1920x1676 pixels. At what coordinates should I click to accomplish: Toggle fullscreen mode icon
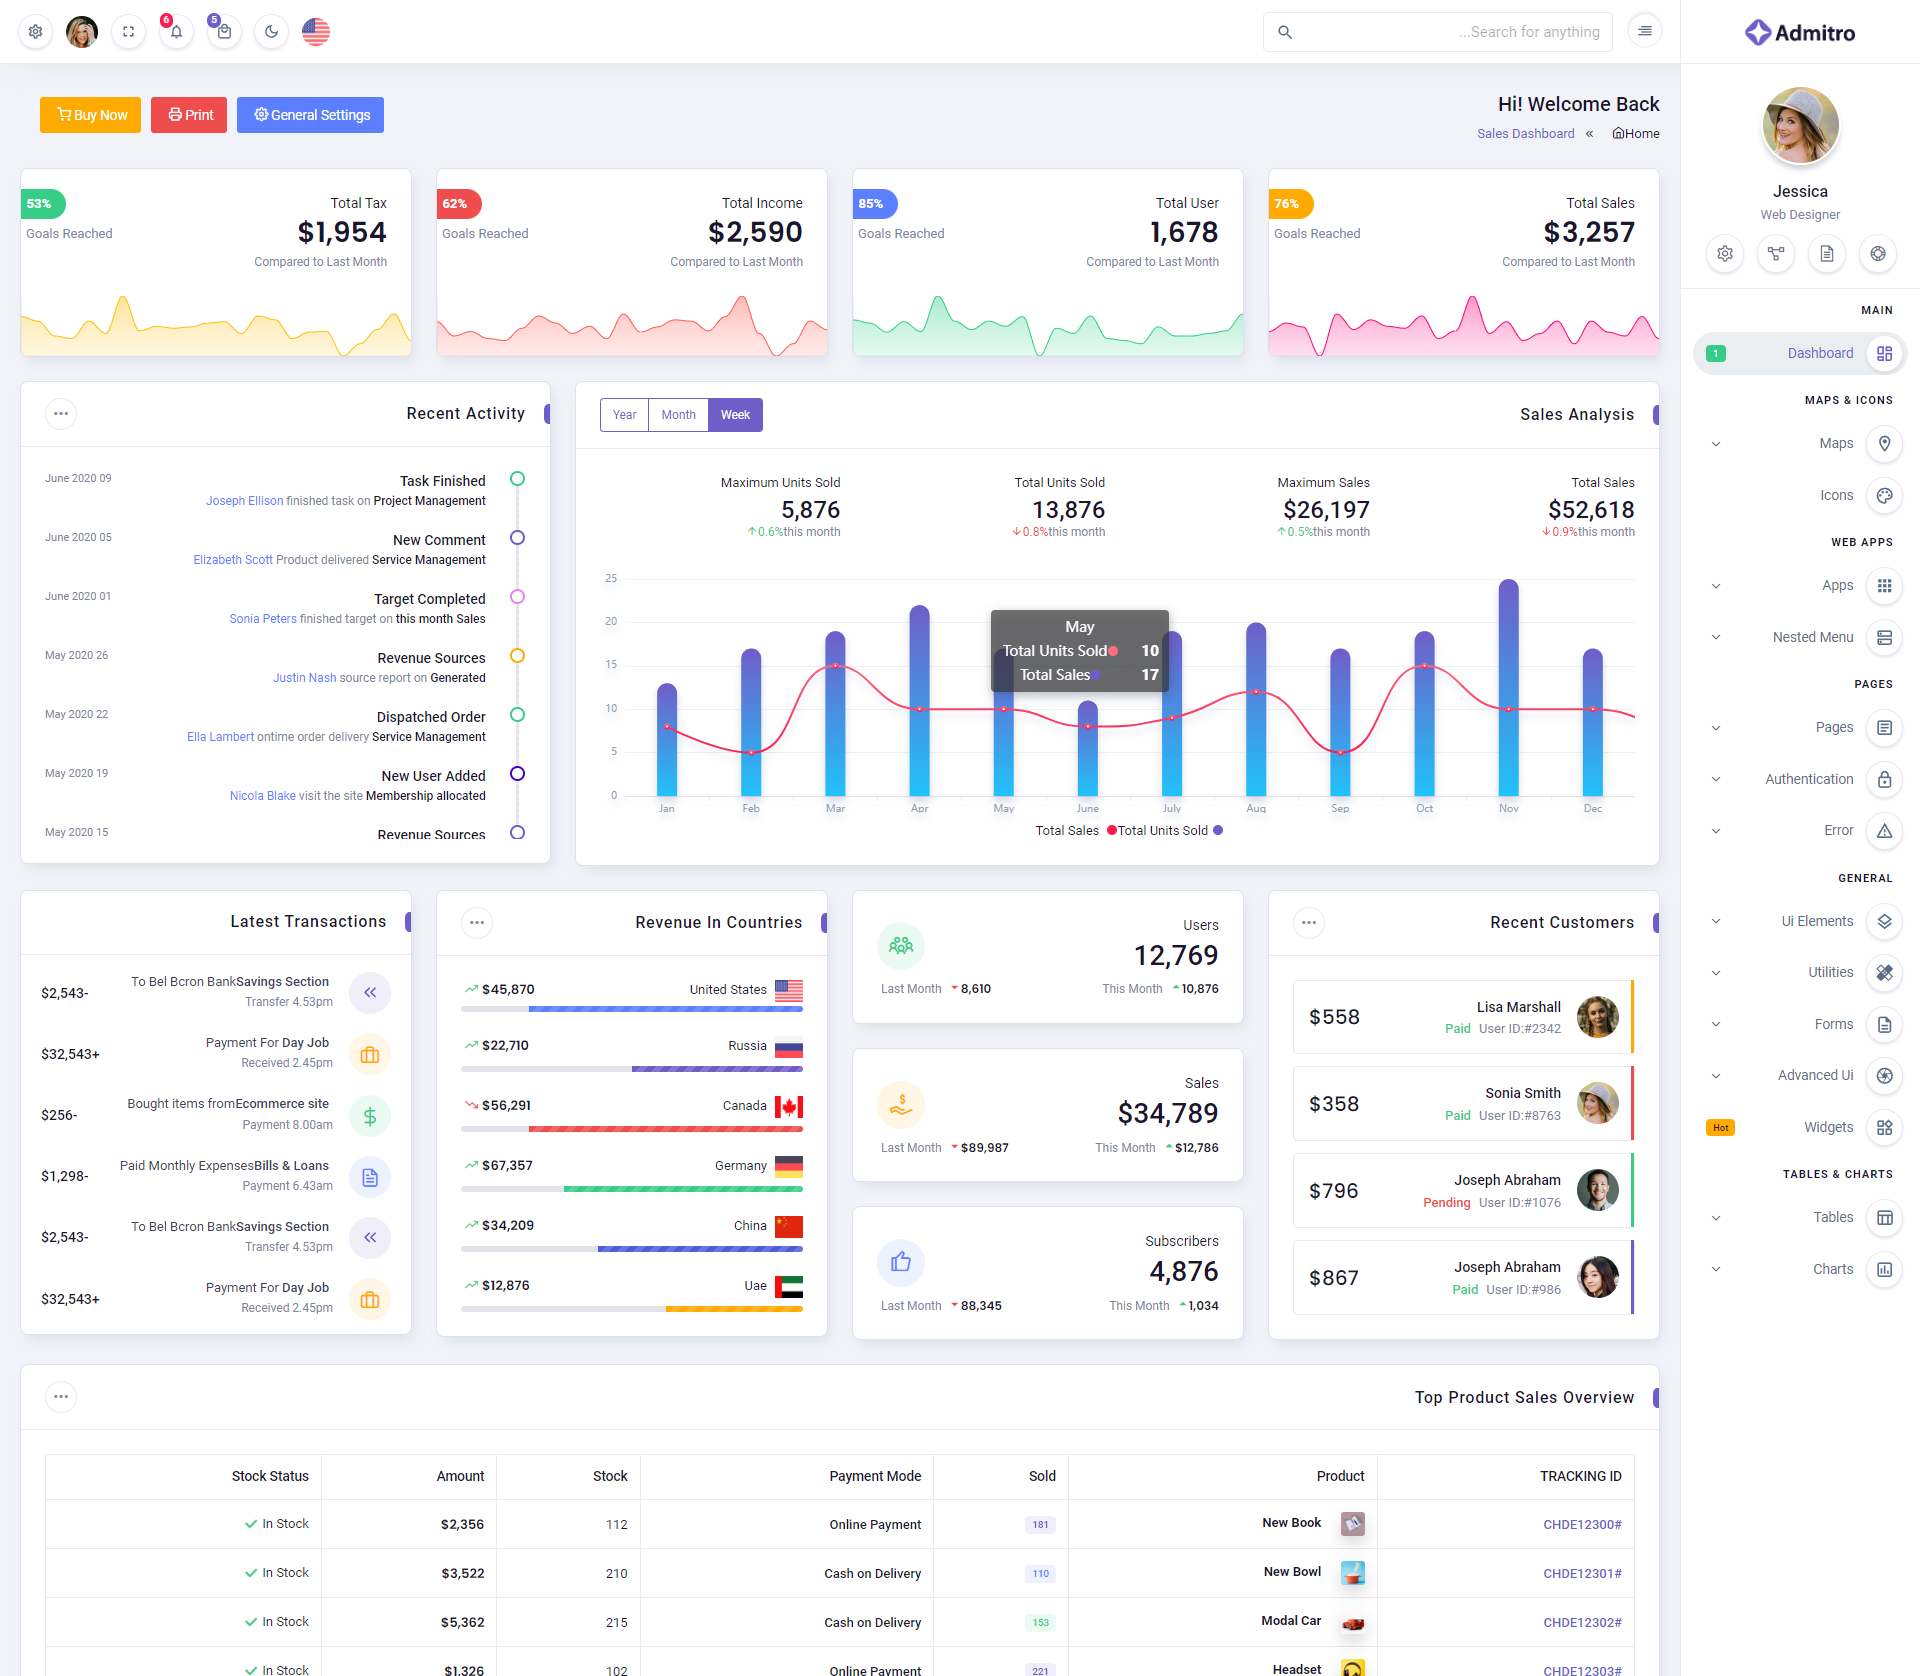[x=128, y=32]
